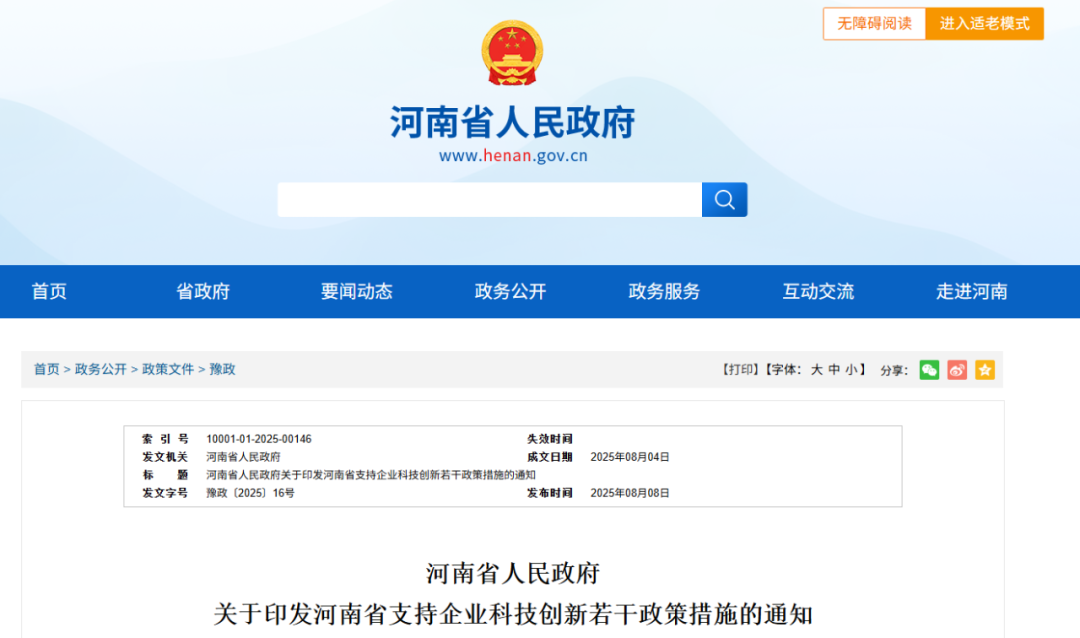Open the 政策文件 breadcrumb link

coord(167,369)
